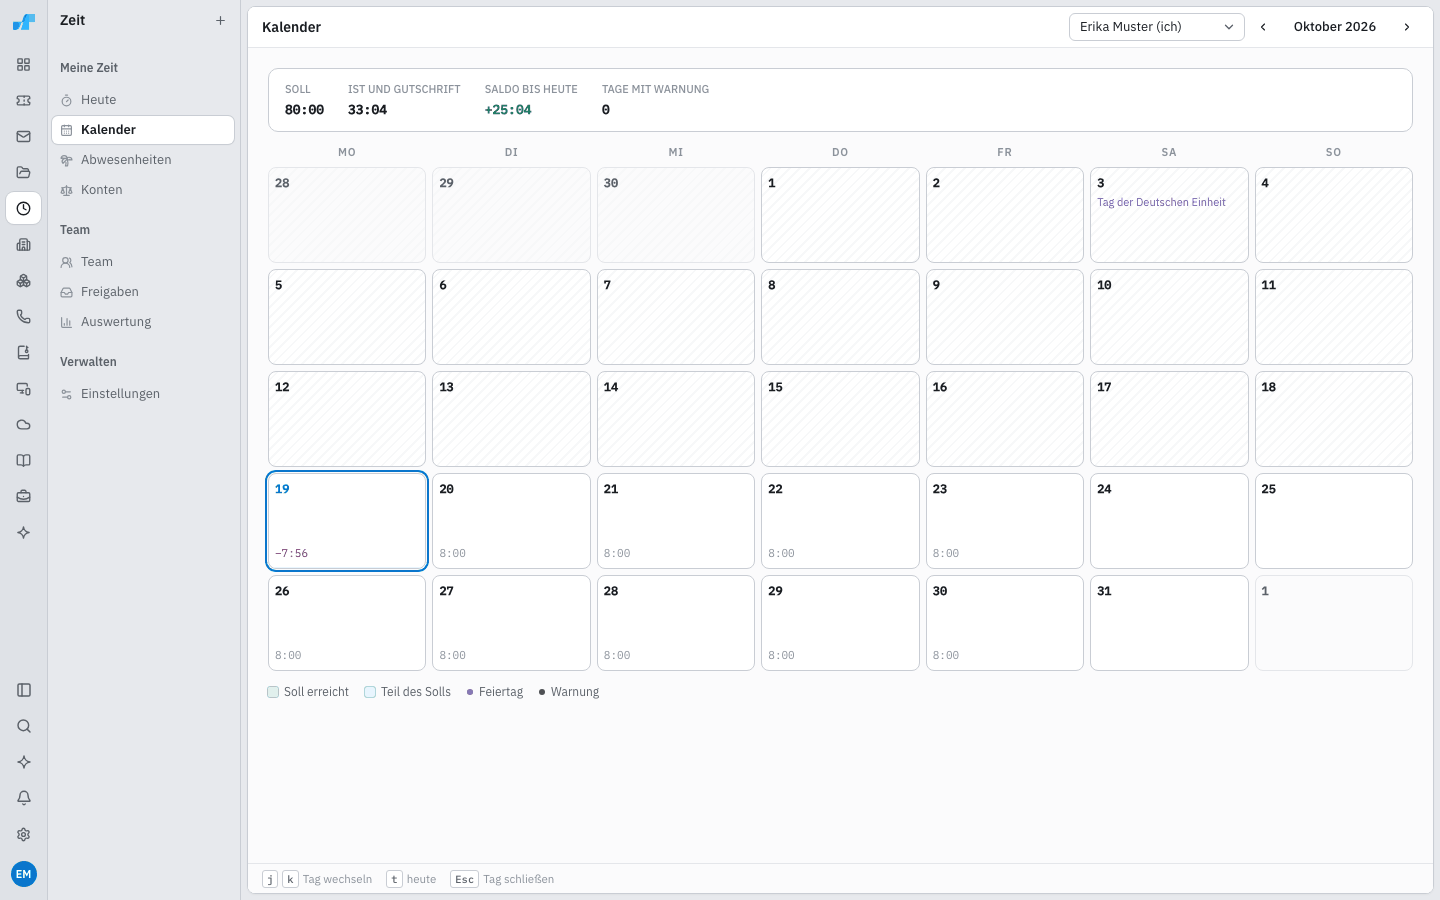This screenshot has height=900, width=1440.
Task: Select October 20 in the calendar
Action: [x=511, y=521]
